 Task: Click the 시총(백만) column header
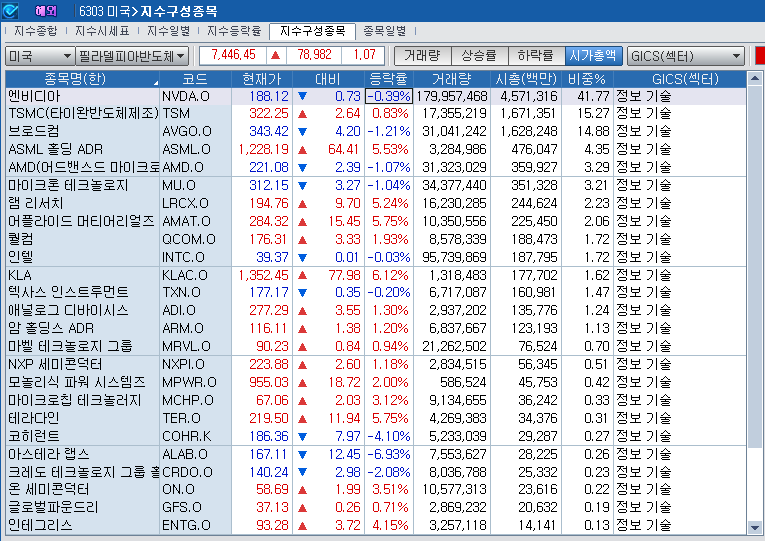tap(526, 79)
